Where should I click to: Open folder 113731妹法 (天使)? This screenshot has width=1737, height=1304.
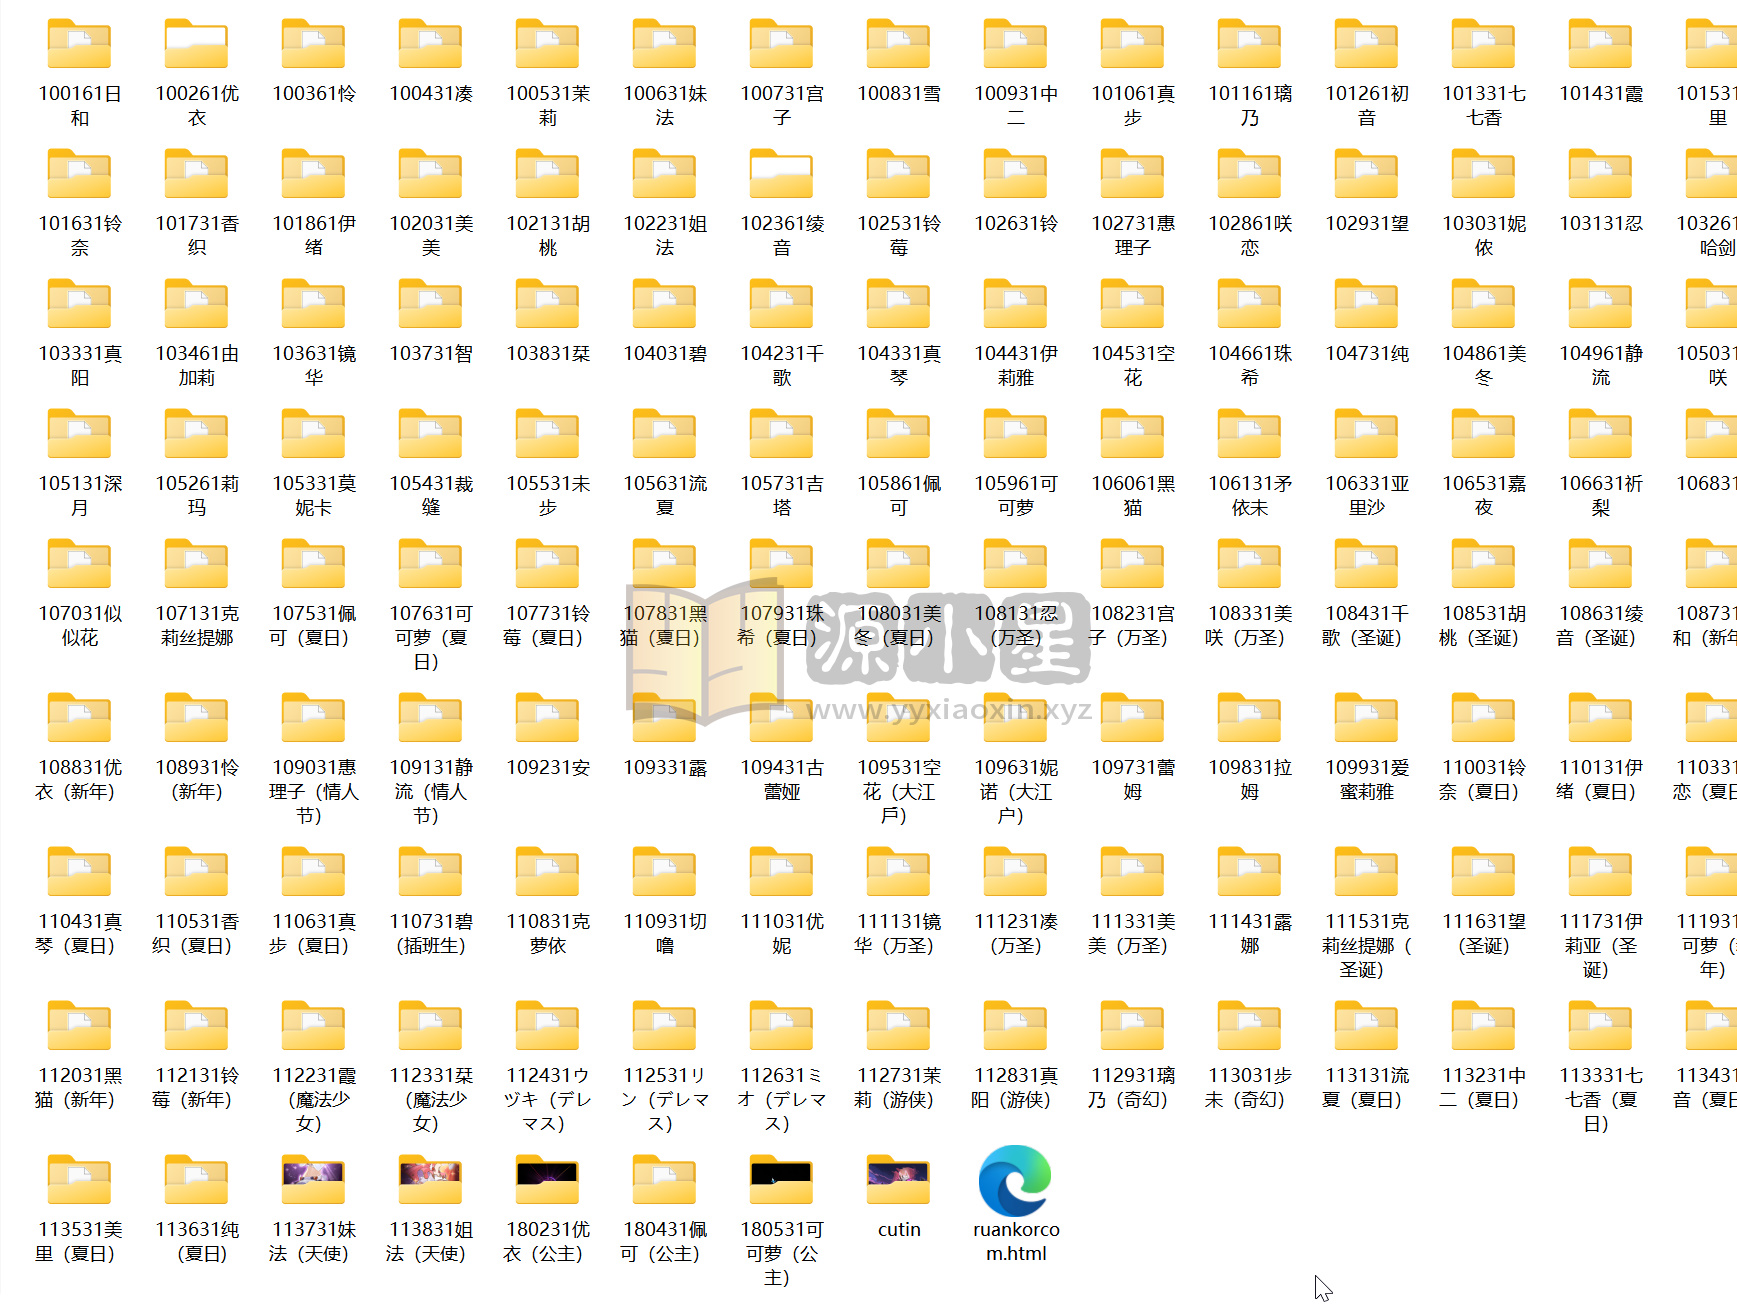(313, 1182)
